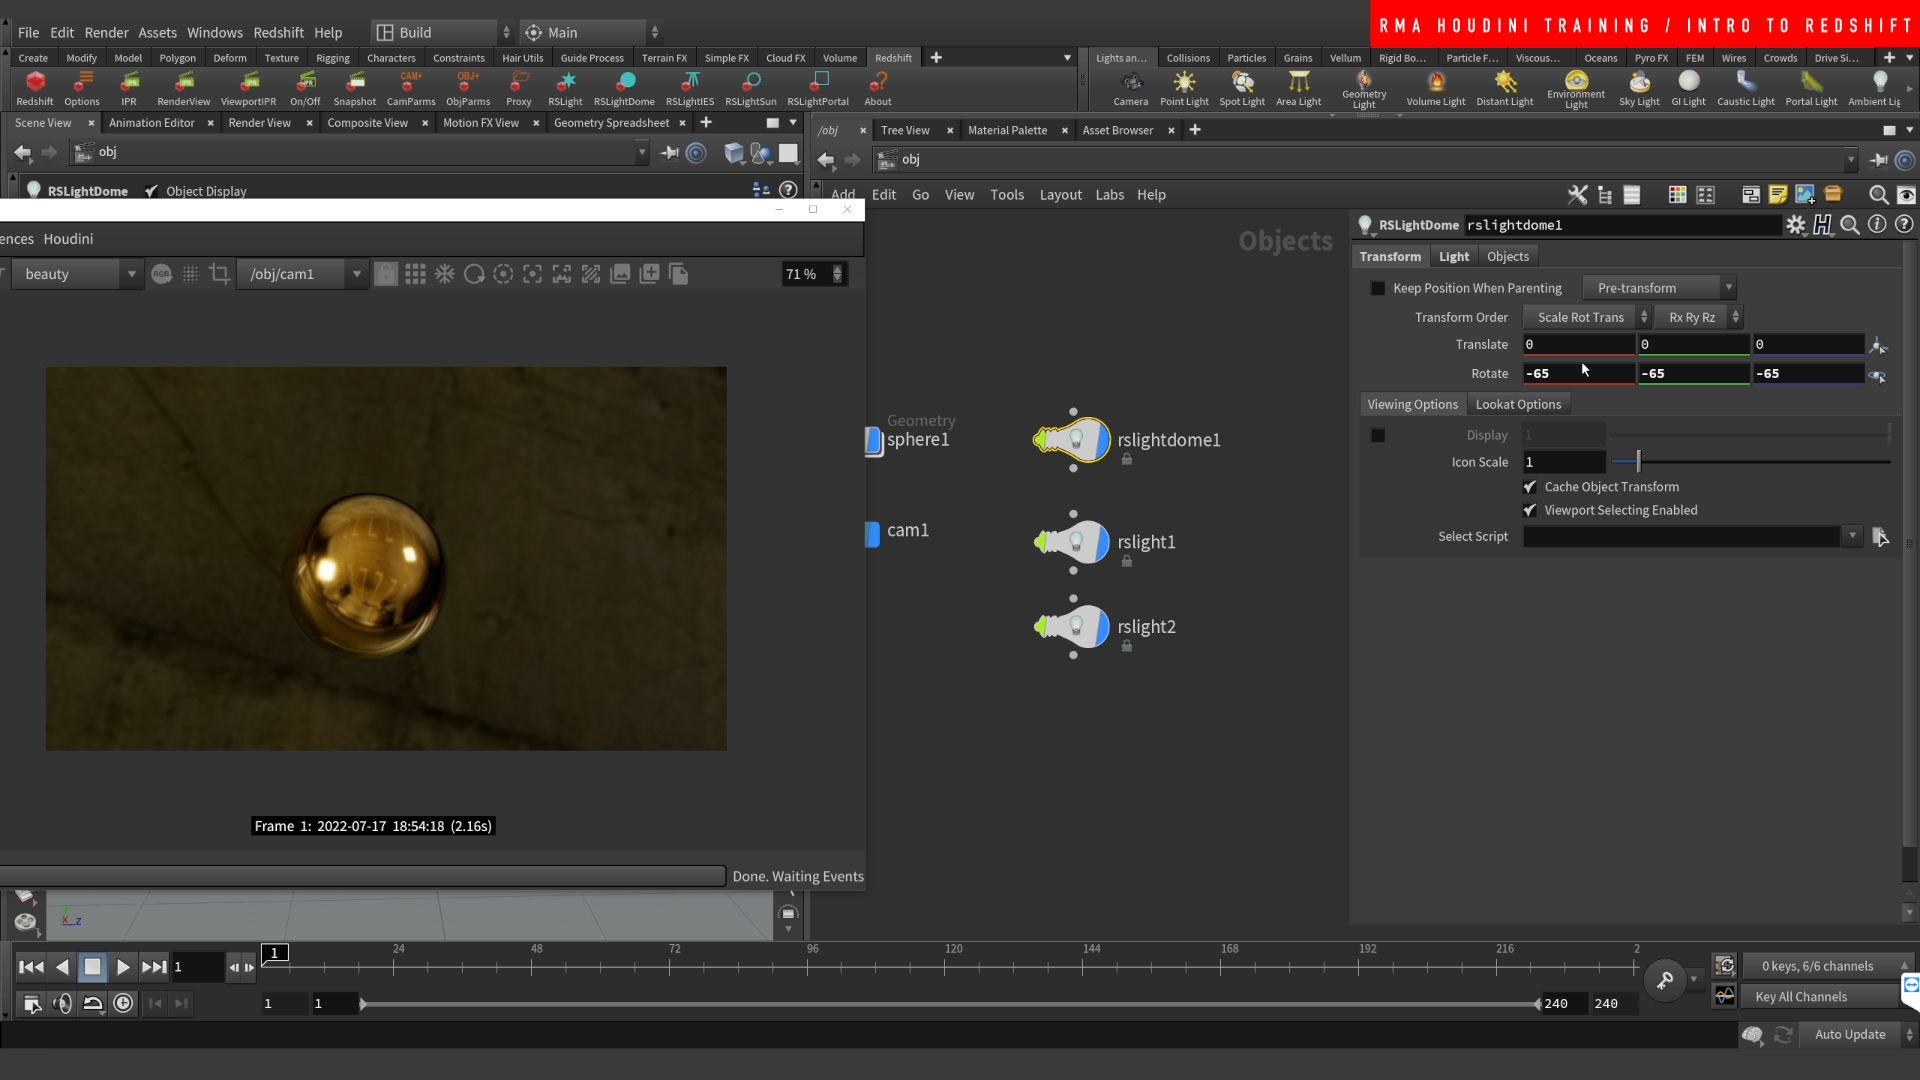1920x1080 pixels.
Task: Uncheck Cache Object Transform
Action: [1531, 487]
